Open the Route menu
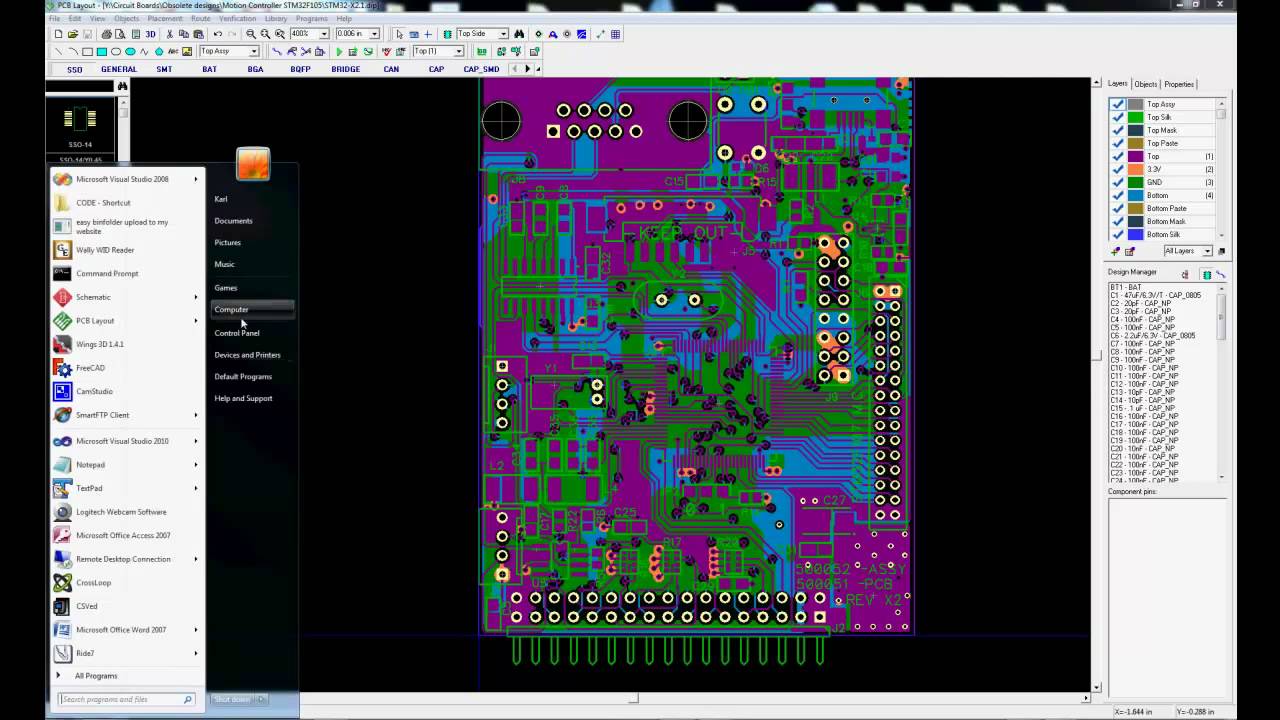The image size is (1280, 720). [201, 19]
